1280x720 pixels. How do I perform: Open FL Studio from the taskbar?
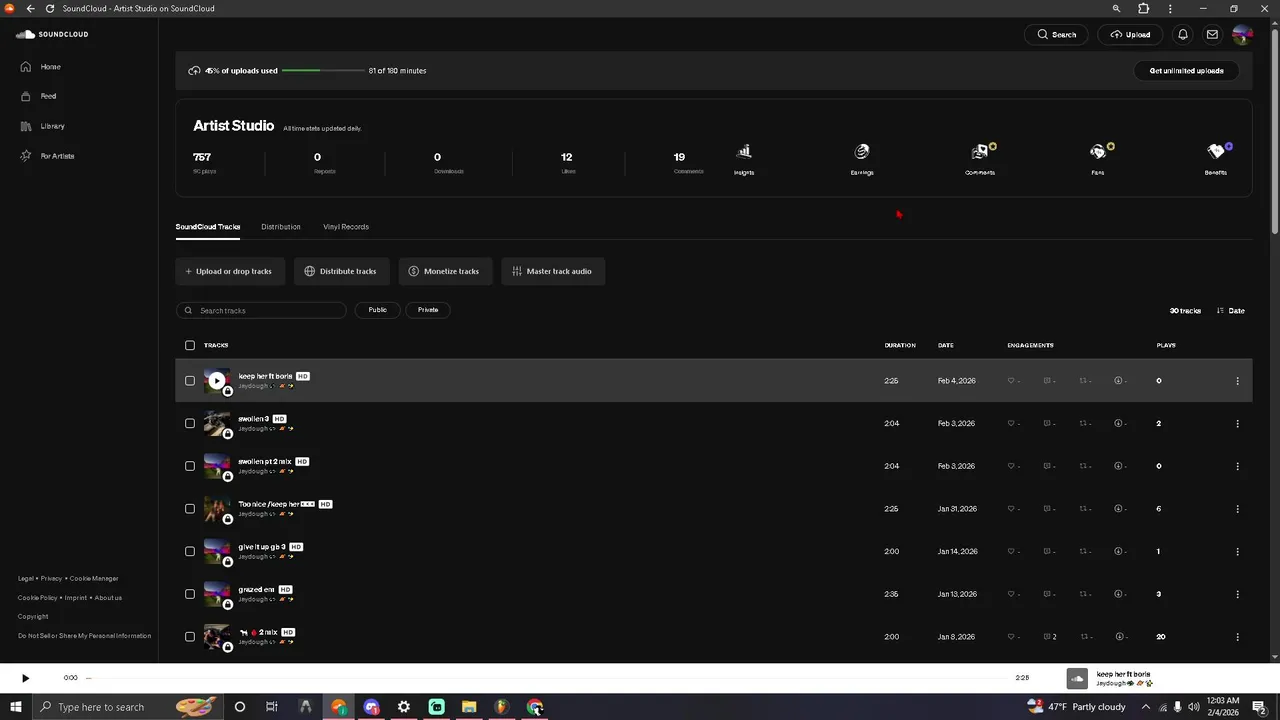pyautogui.click(x=502, y=707)
